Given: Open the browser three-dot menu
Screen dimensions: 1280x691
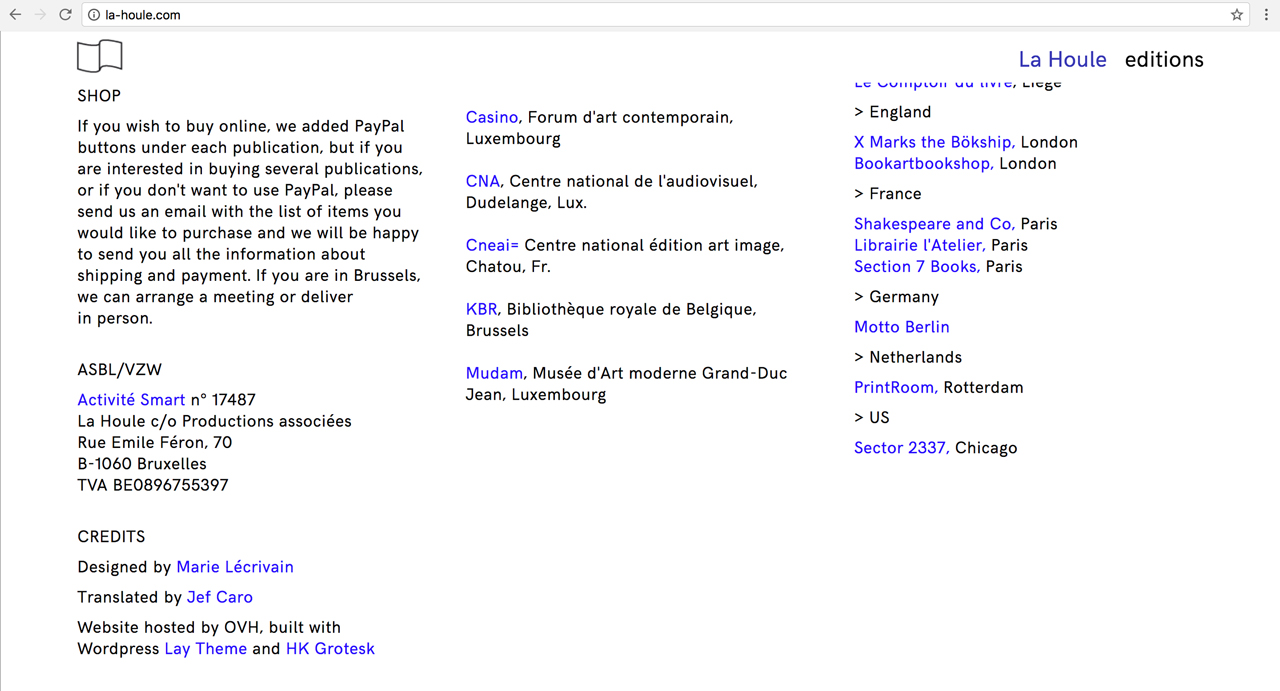Looking at the screenshot, I should pyautogui.click(x=1267, y=15).
